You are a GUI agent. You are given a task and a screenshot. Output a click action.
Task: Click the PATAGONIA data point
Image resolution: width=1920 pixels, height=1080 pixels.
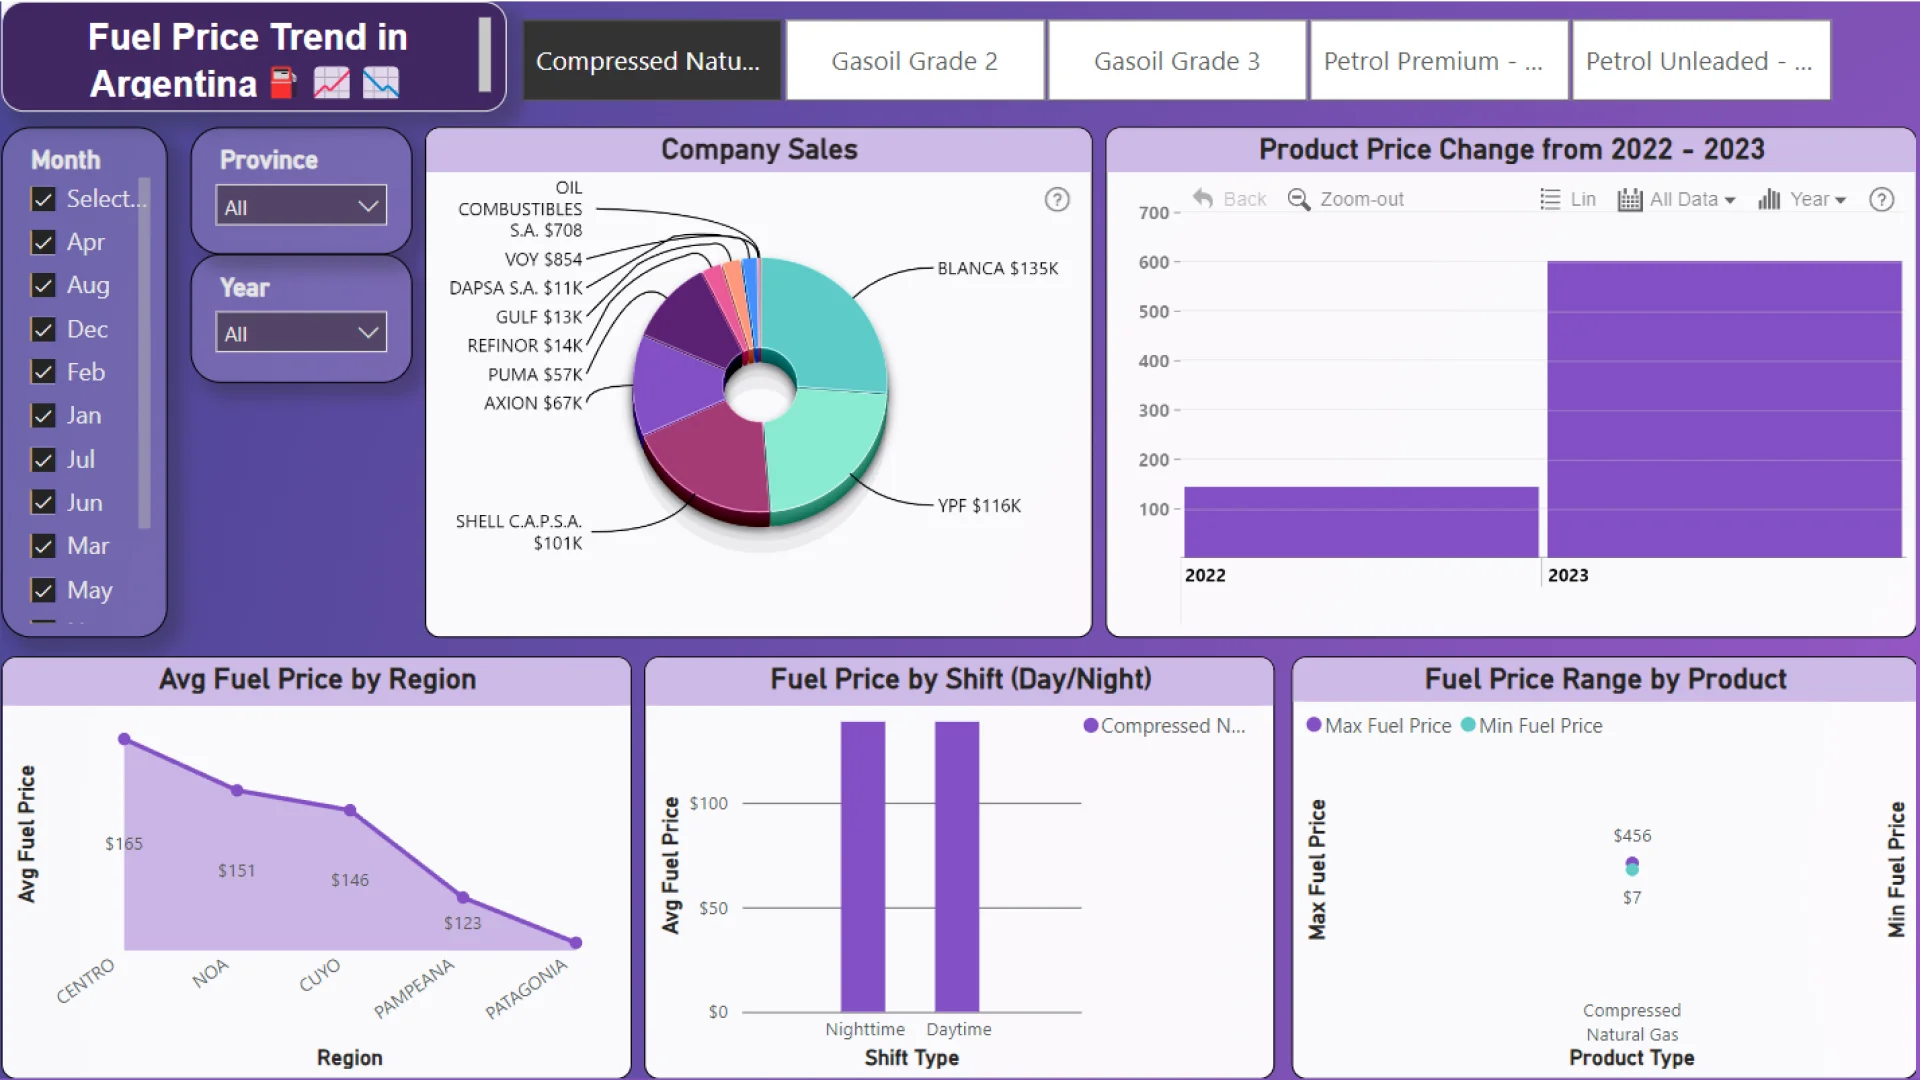(x=576, y=942)
